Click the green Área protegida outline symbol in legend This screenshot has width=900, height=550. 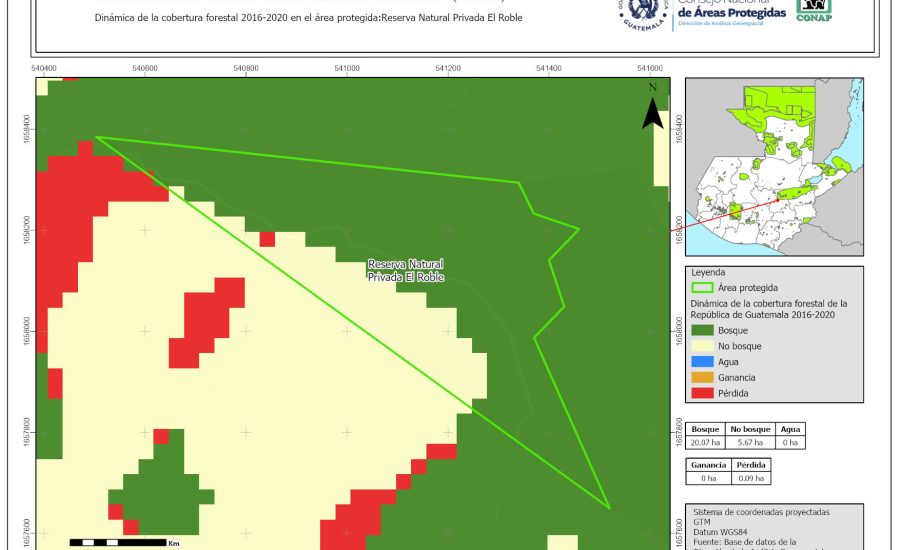[x=702, y=287]
